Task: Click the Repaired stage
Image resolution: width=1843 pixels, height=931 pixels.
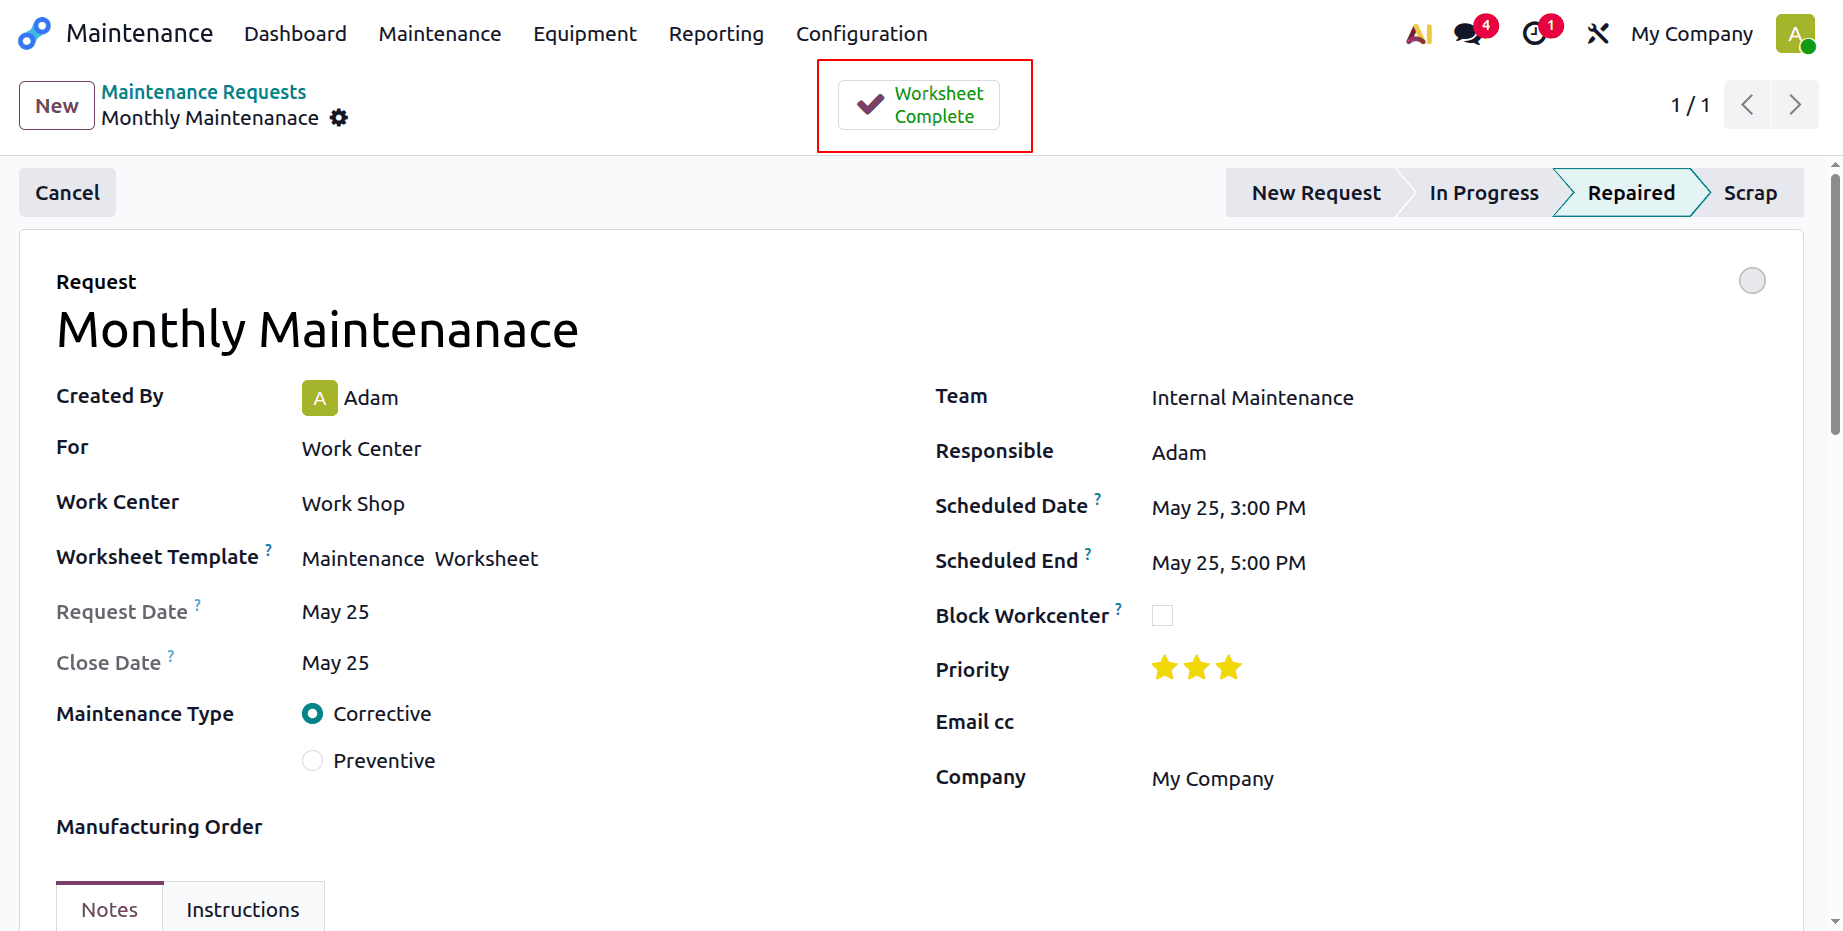Action: [1631, 193]
